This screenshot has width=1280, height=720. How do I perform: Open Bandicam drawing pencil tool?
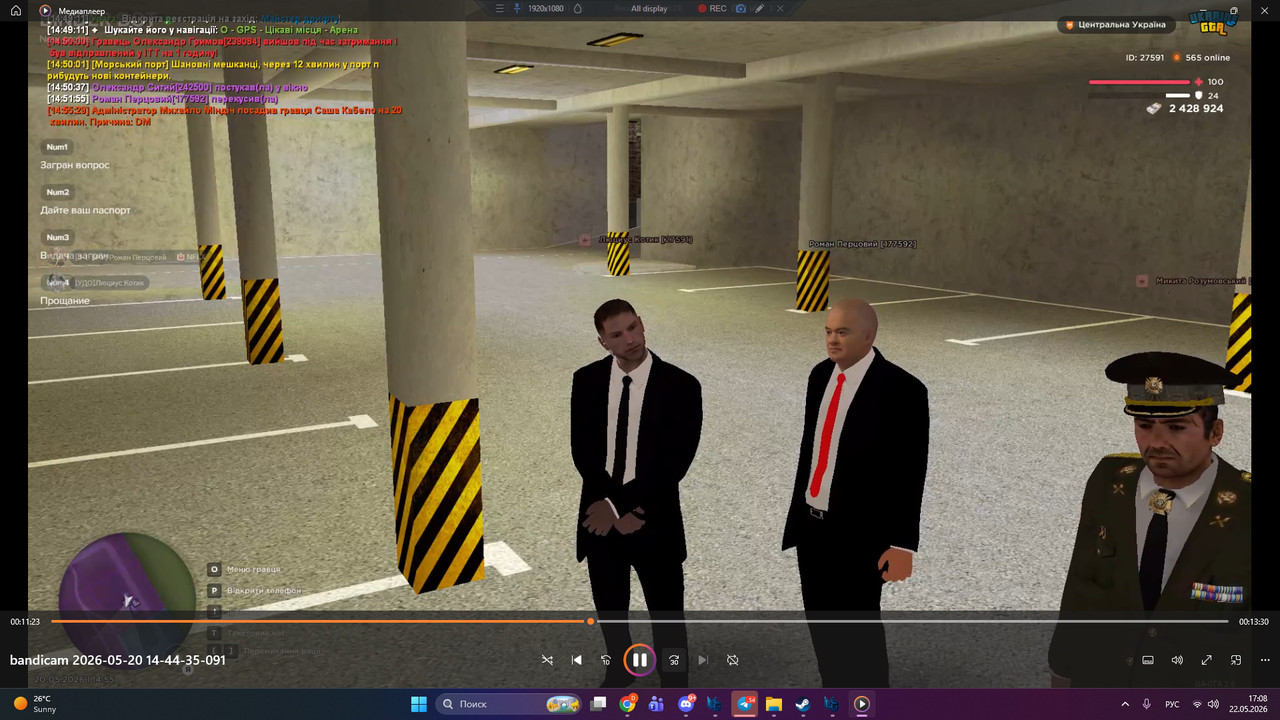point(760,8)
